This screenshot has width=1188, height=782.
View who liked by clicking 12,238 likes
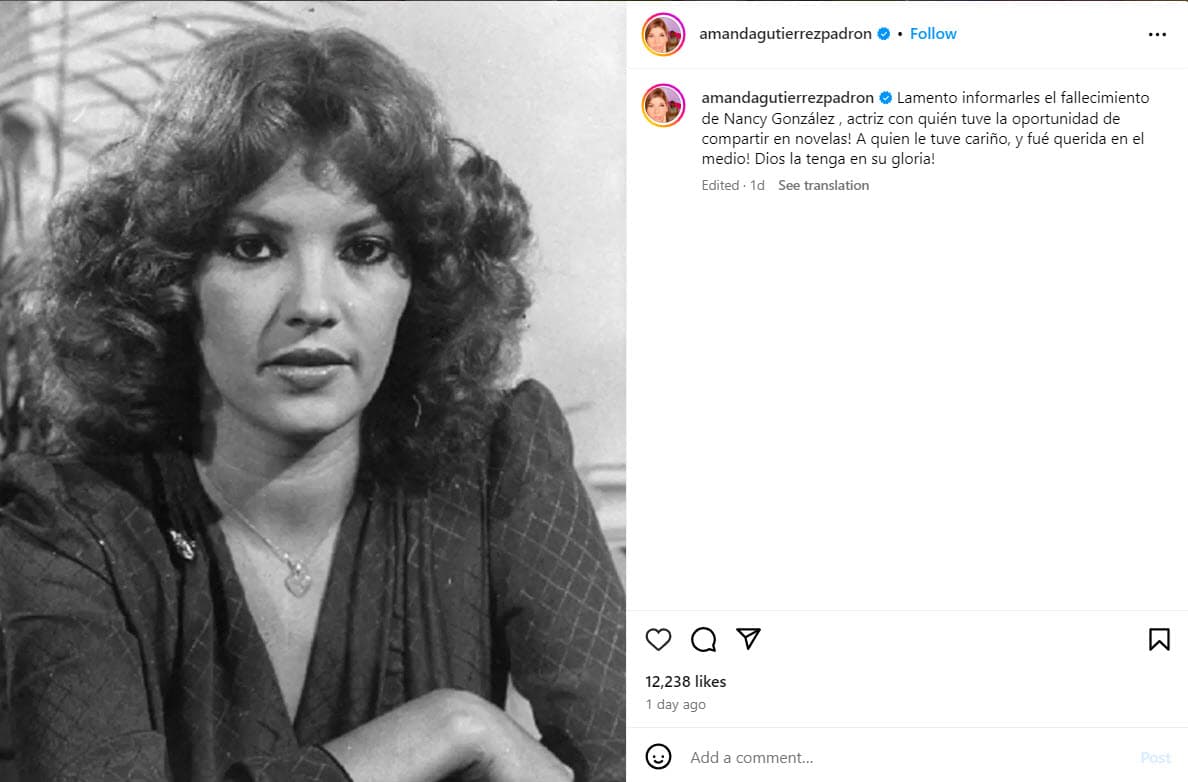[x=684, y=681]
